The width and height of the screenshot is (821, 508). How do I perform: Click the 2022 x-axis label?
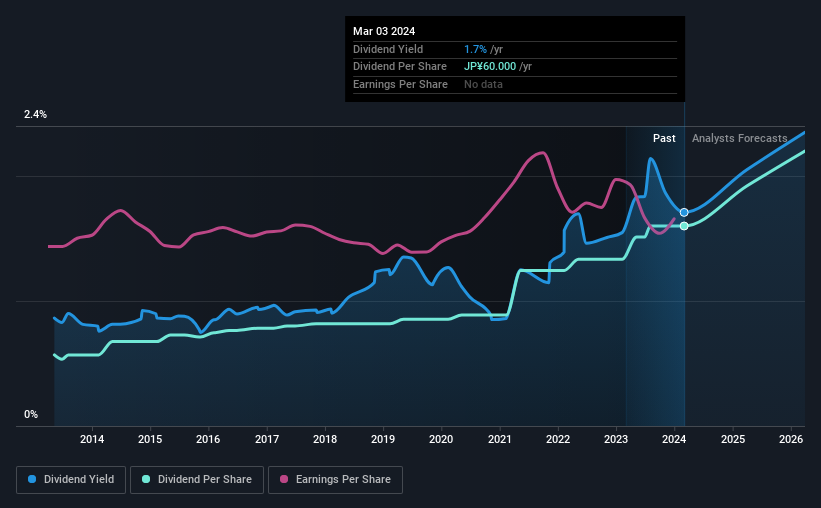point(558,439)
